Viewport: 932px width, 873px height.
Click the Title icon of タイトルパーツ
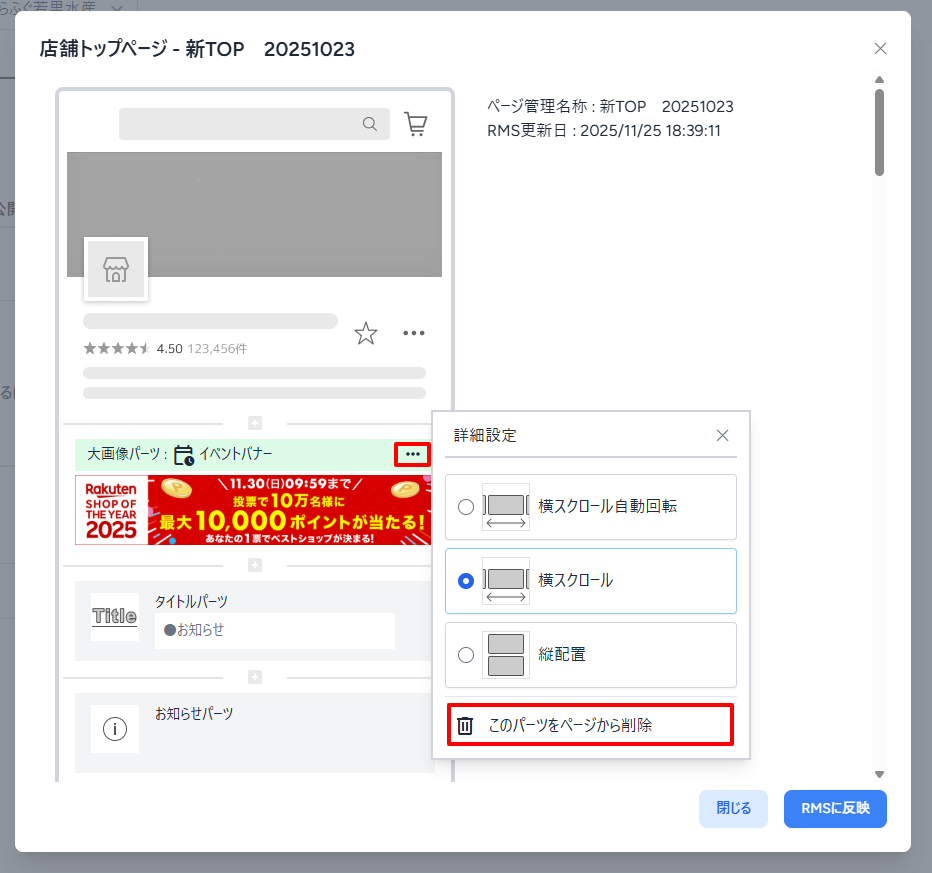click(x=115, y=616)
